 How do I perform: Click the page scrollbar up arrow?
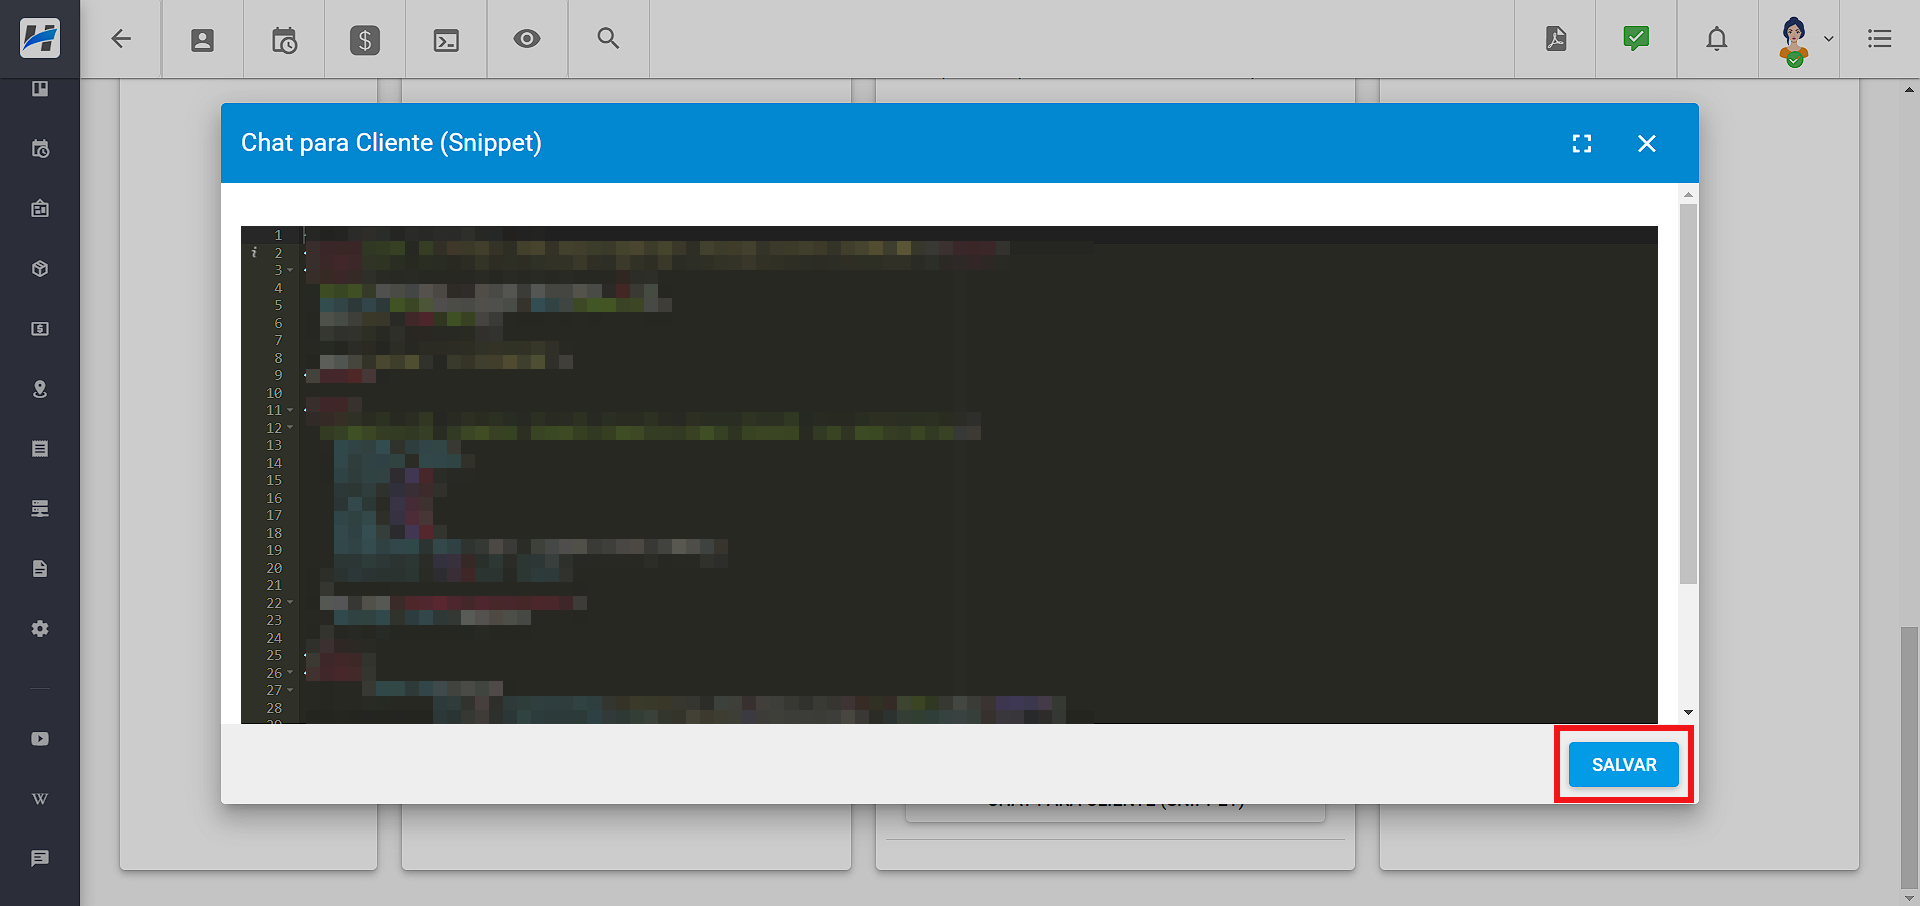pos(1910,89)
